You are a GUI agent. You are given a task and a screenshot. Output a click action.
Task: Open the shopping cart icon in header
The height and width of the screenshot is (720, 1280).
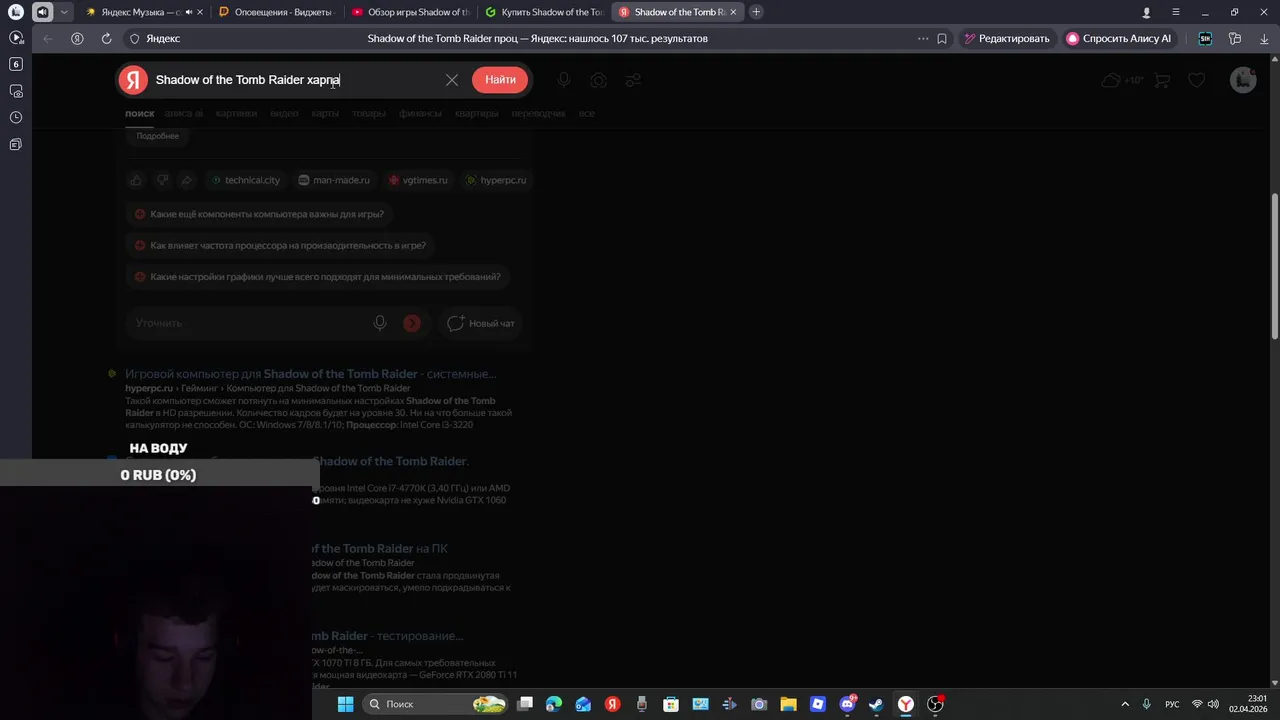click(x=1162, y=80)
